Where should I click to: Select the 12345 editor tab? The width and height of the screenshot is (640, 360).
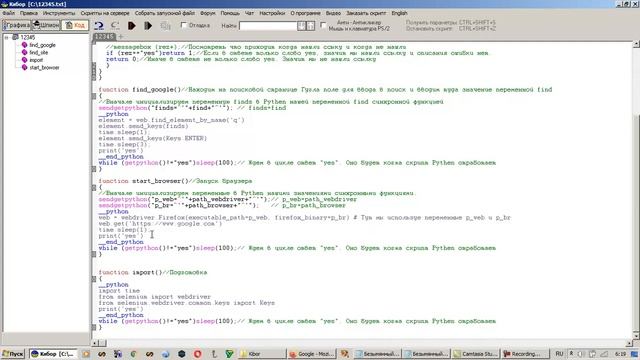(104, 37)
